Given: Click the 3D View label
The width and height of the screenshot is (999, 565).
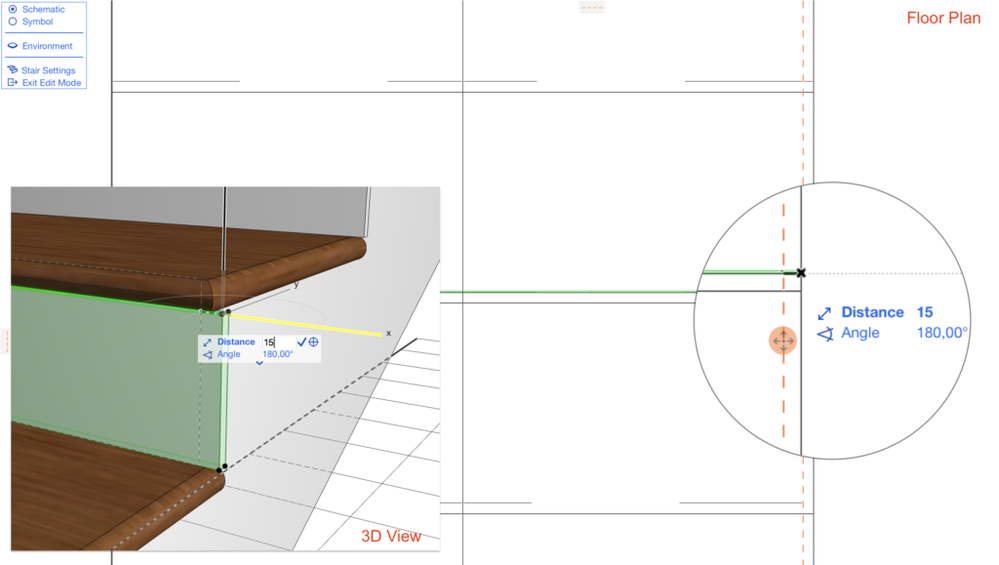Looking at the screenshot, I should coord(391,536).
